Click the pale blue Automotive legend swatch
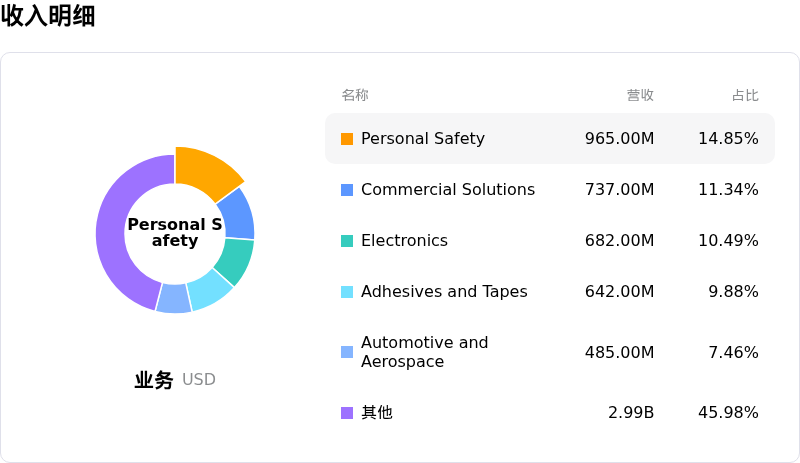This screenshot has width=800, height=463. tap(347, 352)
